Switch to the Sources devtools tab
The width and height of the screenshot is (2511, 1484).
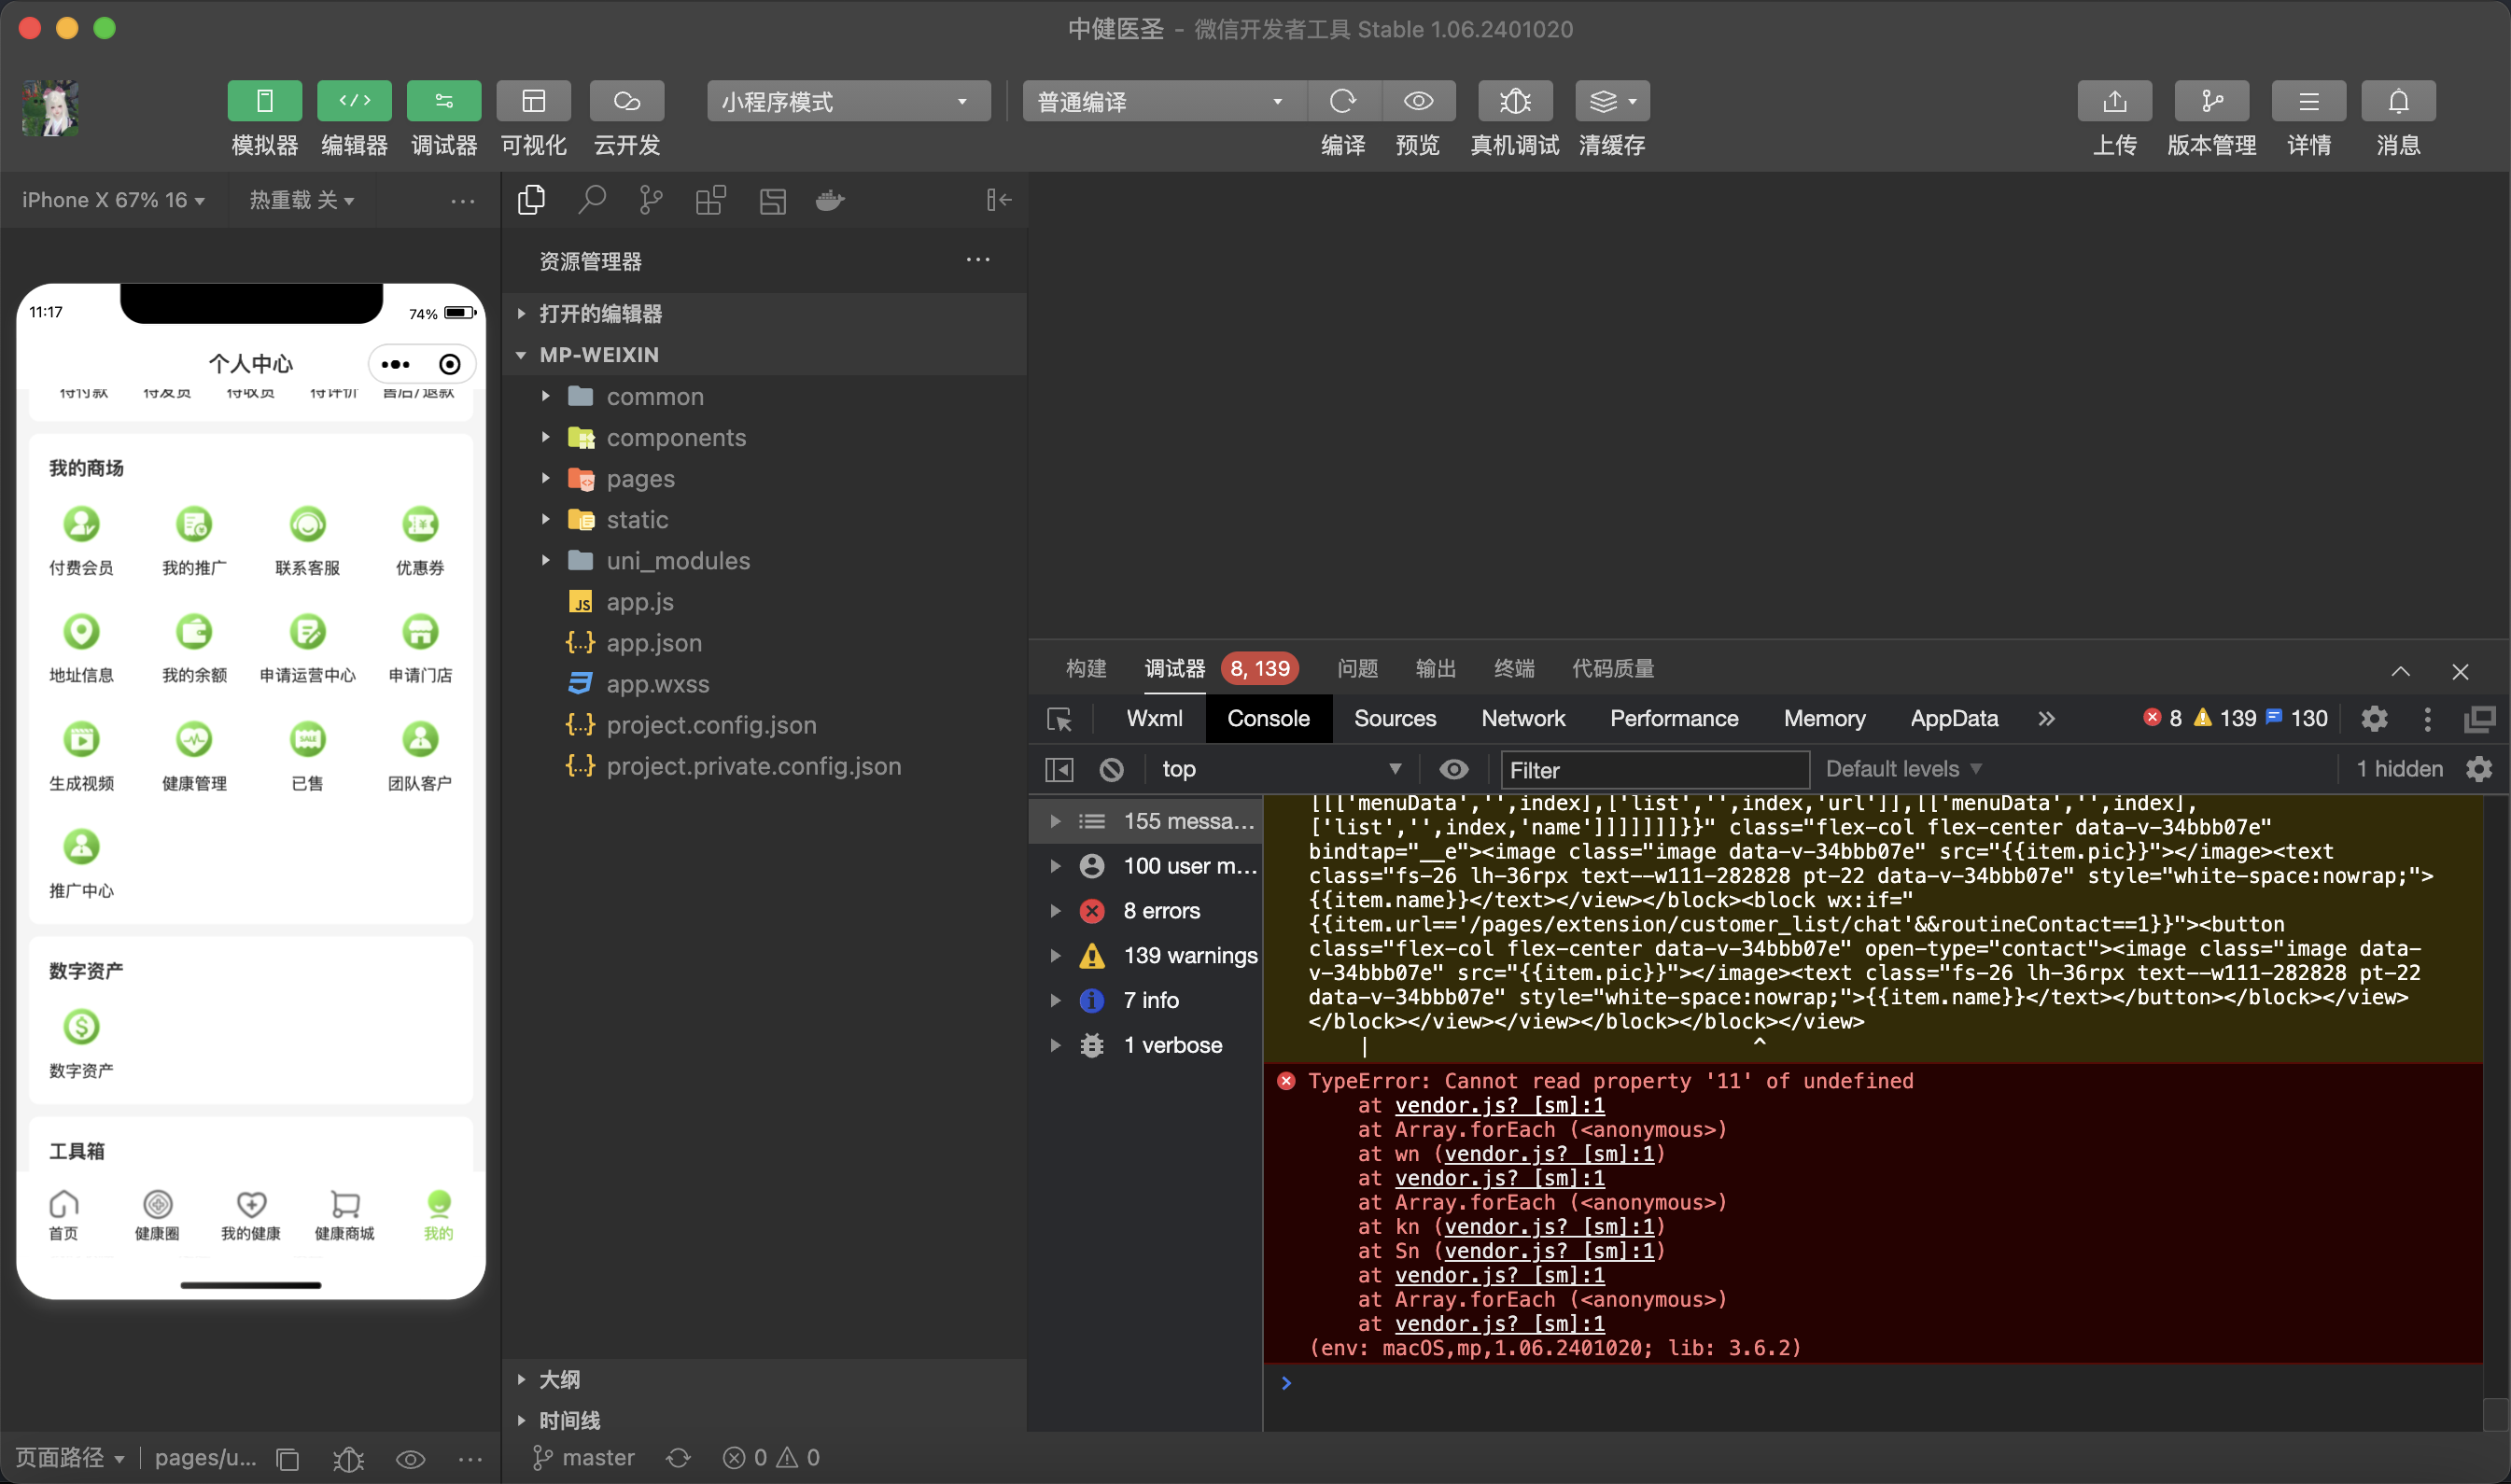1395,718
